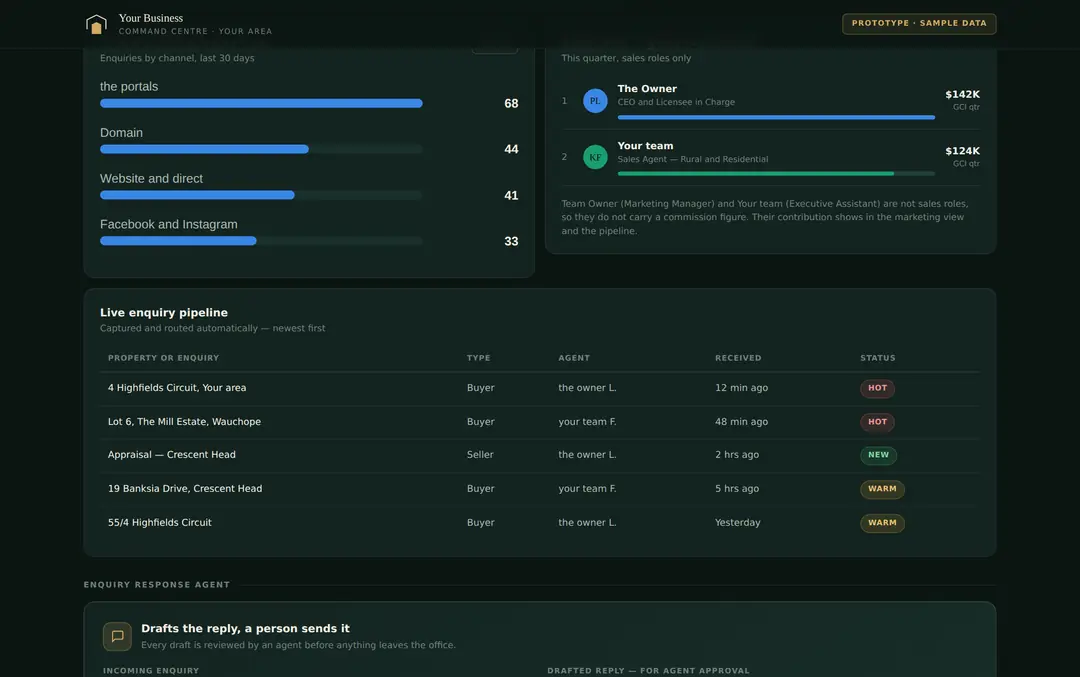This screenshot has width=1080, height=677.
Task: Click the Domain enquiry progress bar
Action: [261, 149]
